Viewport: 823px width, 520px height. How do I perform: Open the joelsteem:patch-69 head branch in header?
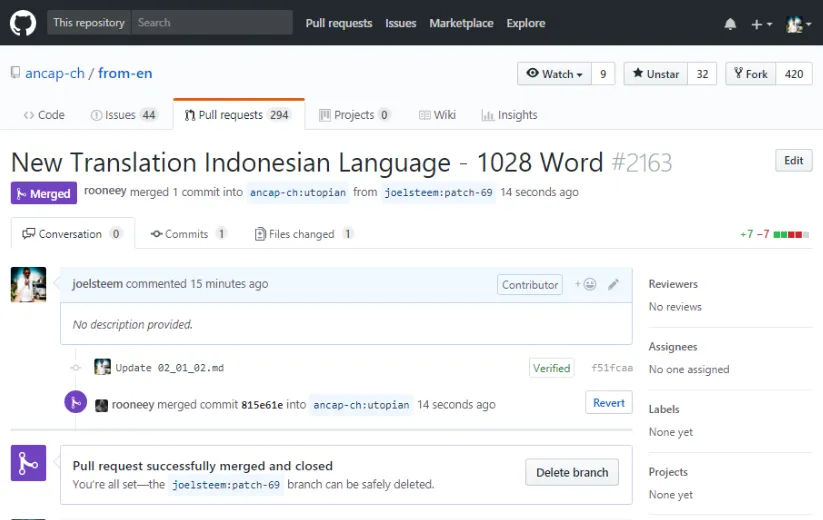tap(438, 193)
